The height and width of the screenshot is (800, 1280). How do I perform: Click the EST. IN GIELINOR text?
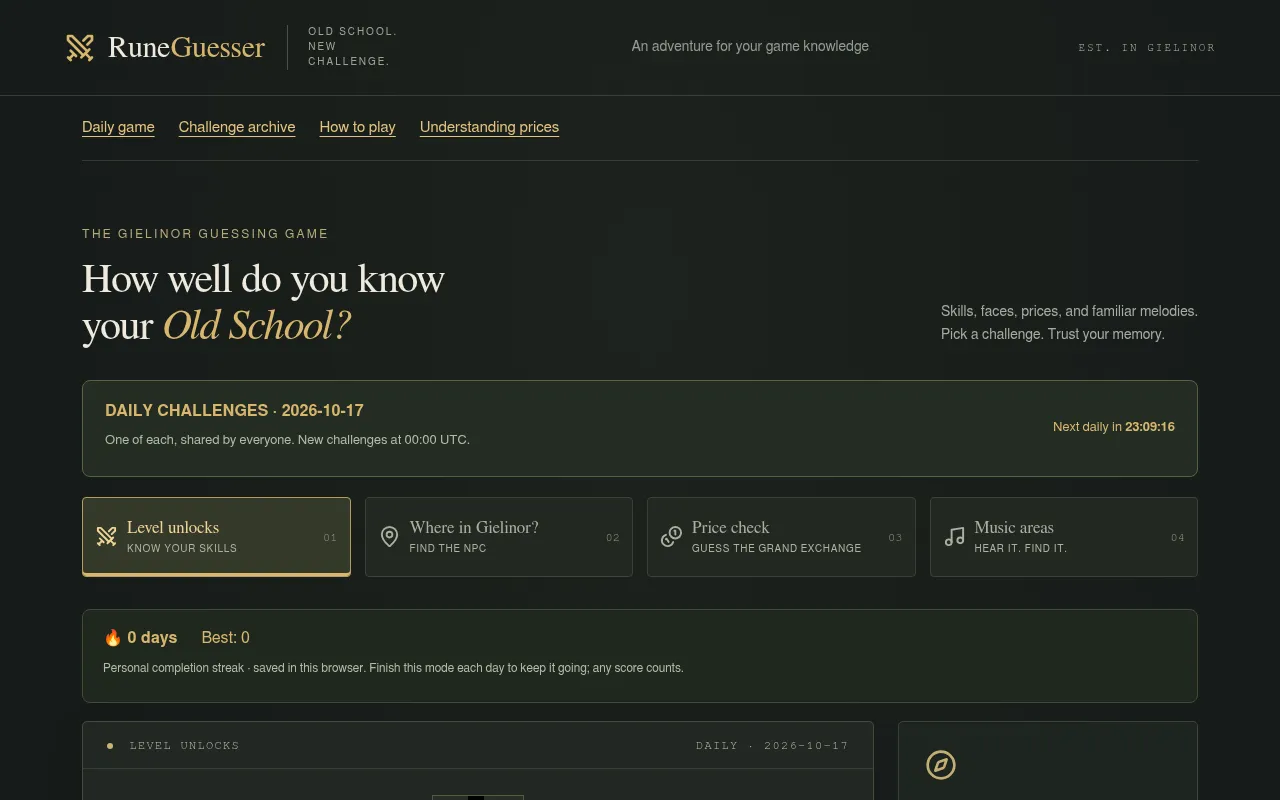tap(1147, 48)
